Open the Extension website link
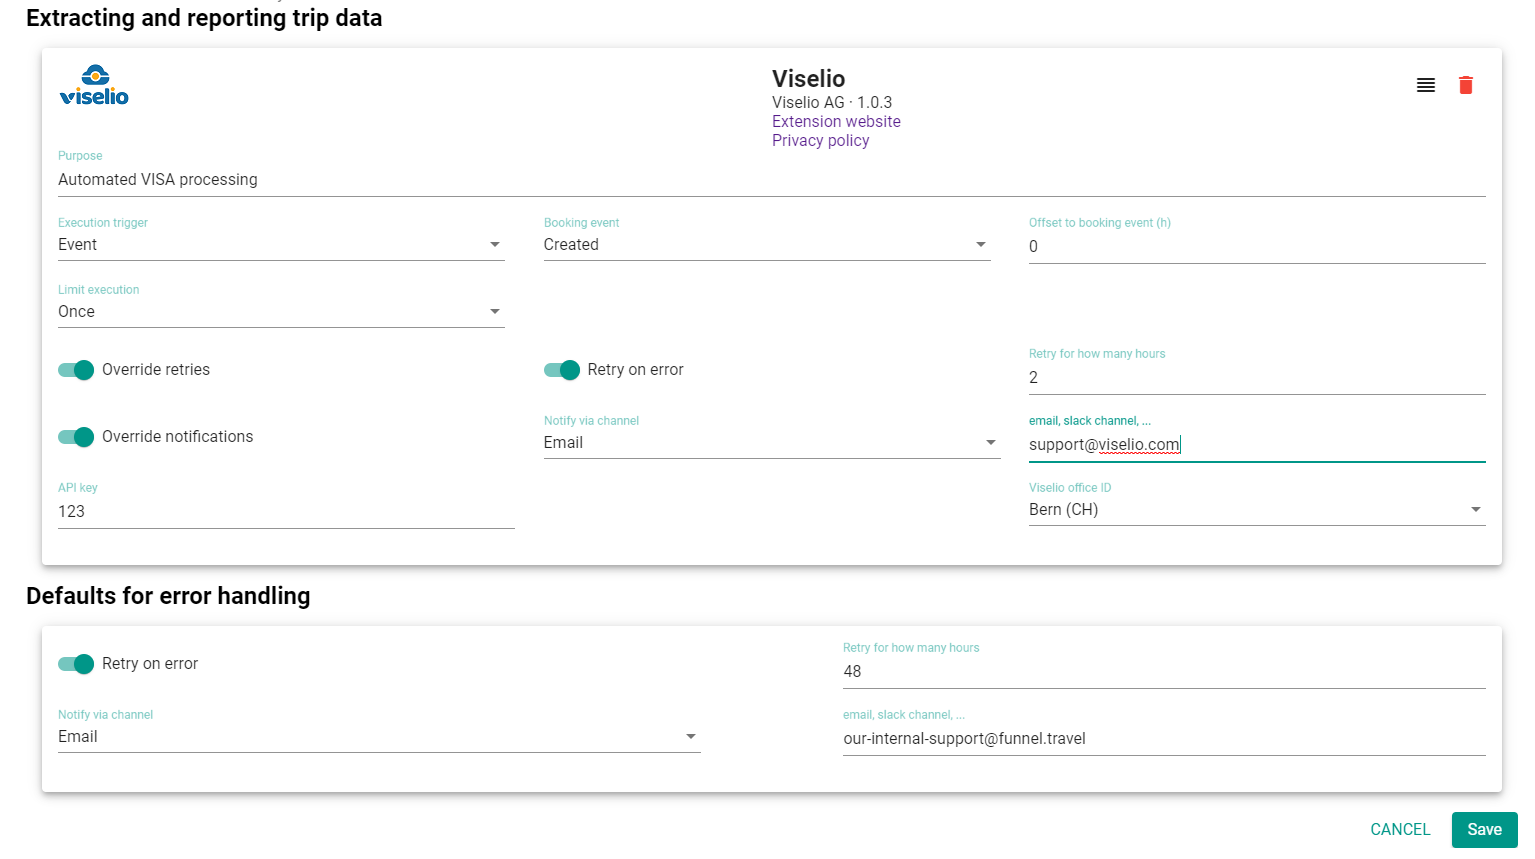 point(836,122)
